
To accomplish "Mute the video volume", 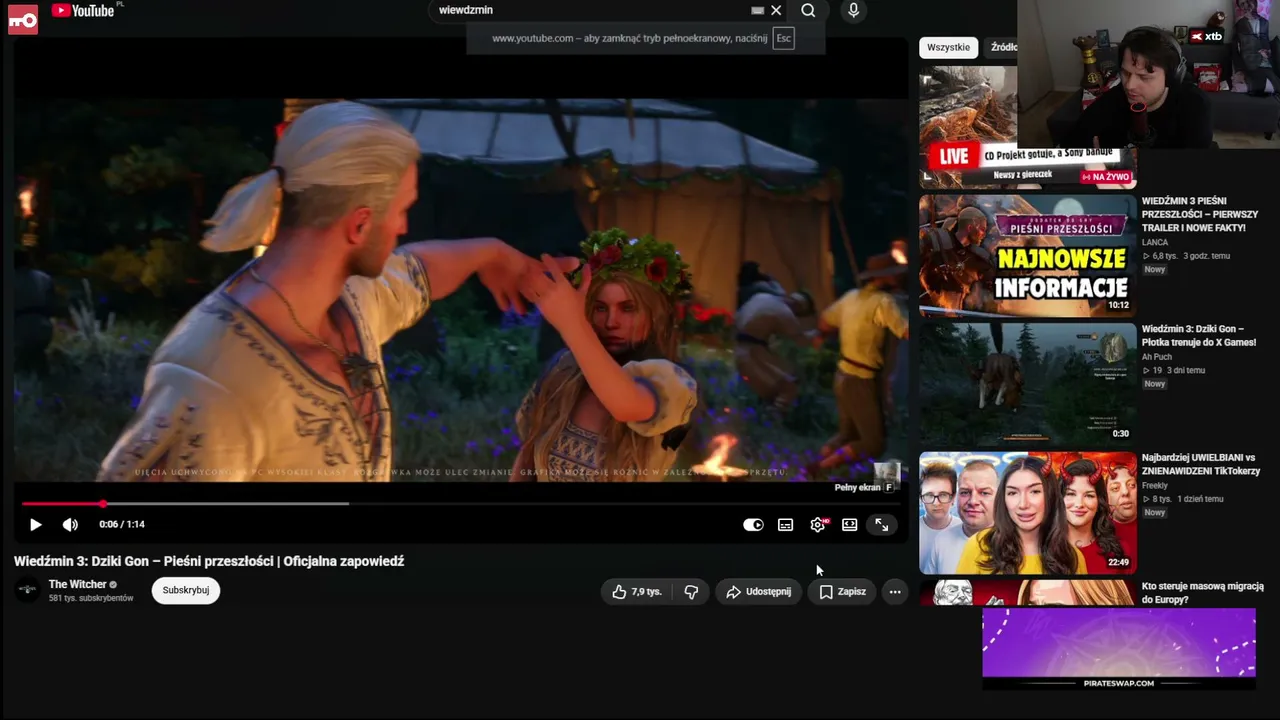I will [x=70, y=524].
